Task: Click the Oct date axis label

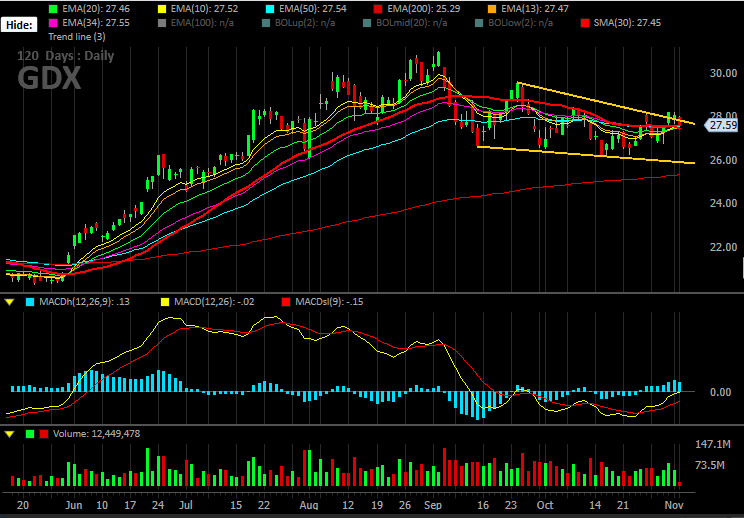Action: (x=545, y=504)
